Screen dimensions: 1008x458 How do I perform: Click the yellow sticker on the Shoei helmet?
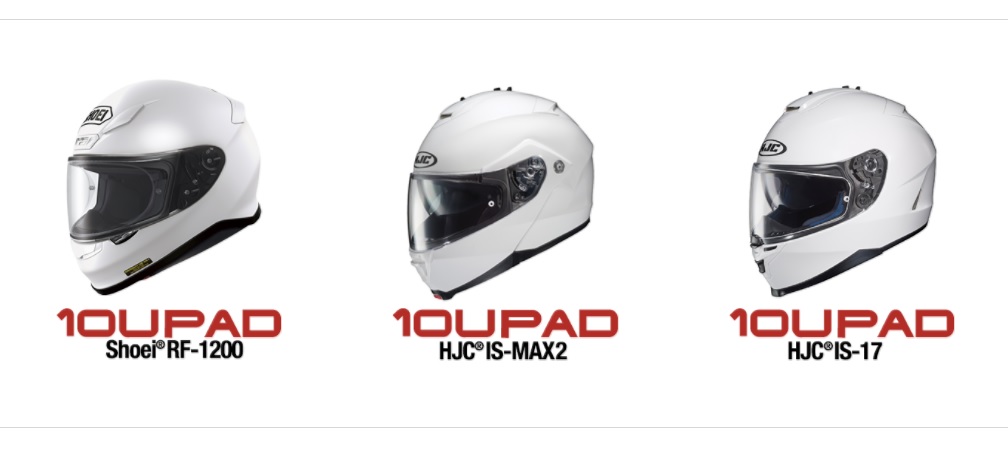[138, 267]
